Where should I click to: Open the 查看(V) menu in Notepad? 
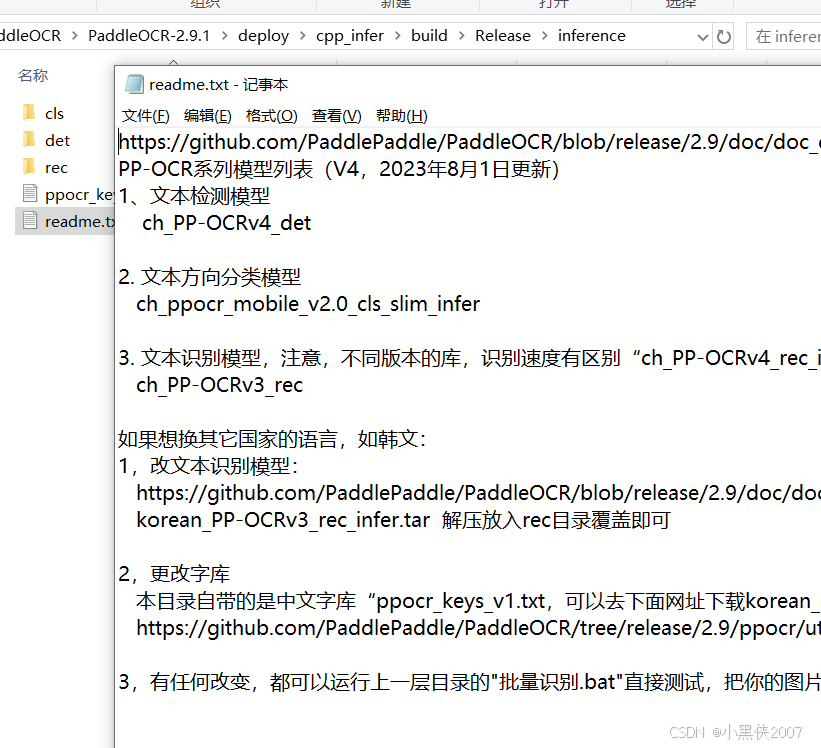[336, 115]
